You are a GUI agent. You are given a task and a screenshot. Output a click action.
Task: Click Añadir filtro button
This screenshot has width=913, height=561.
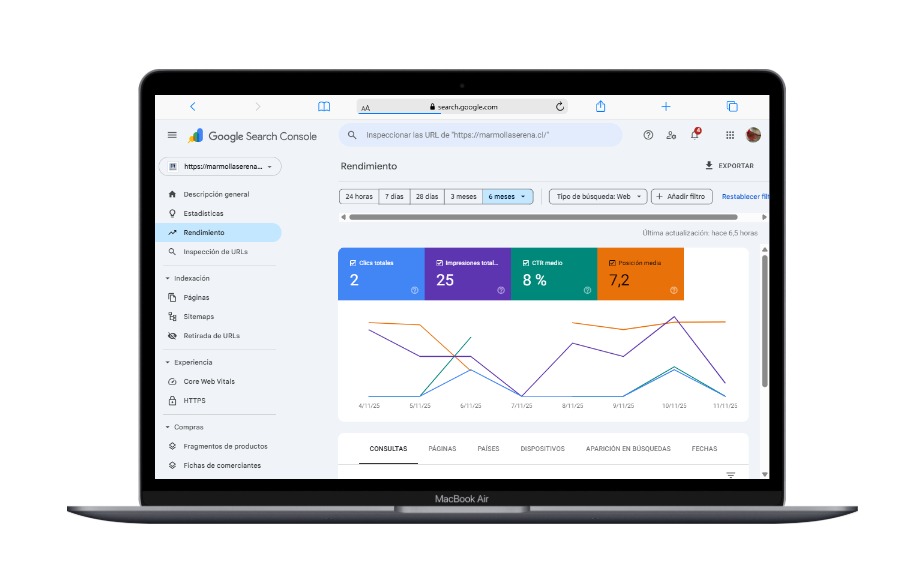coord(681,197)
